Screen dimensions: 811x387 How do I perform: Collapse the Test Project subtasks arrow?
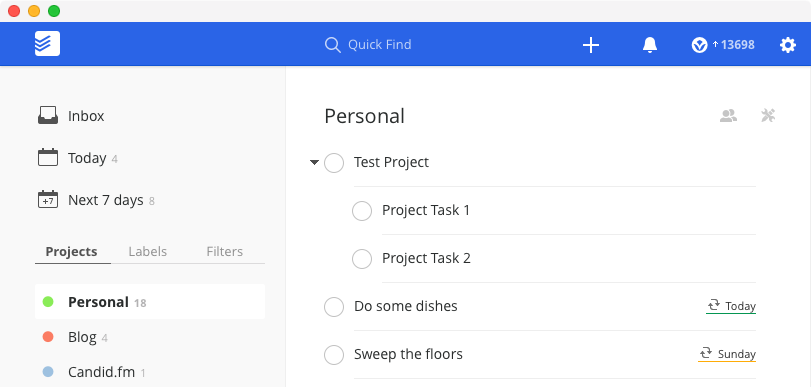[314, 163]
